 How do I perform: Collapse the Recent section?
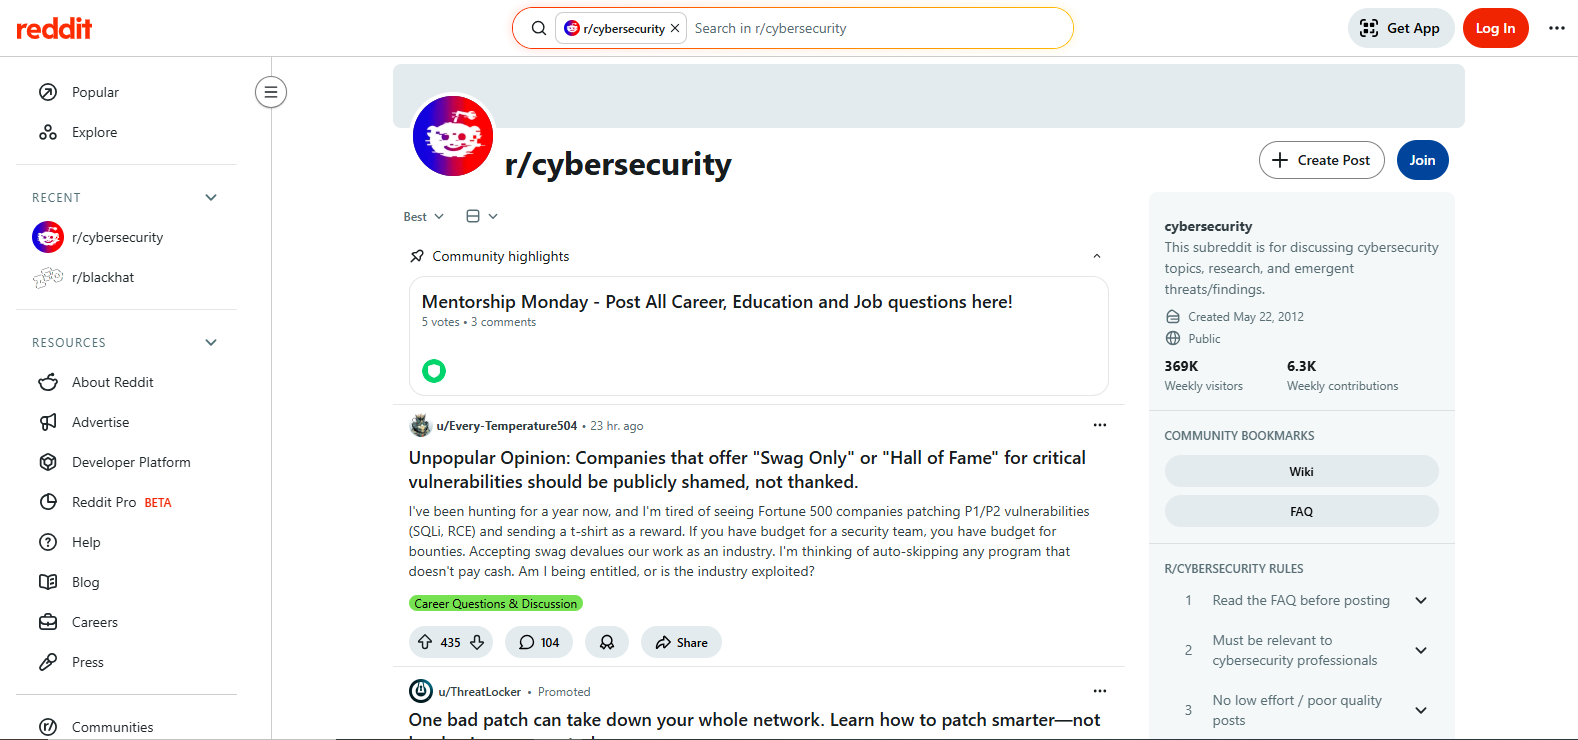(x=211, y=197)
